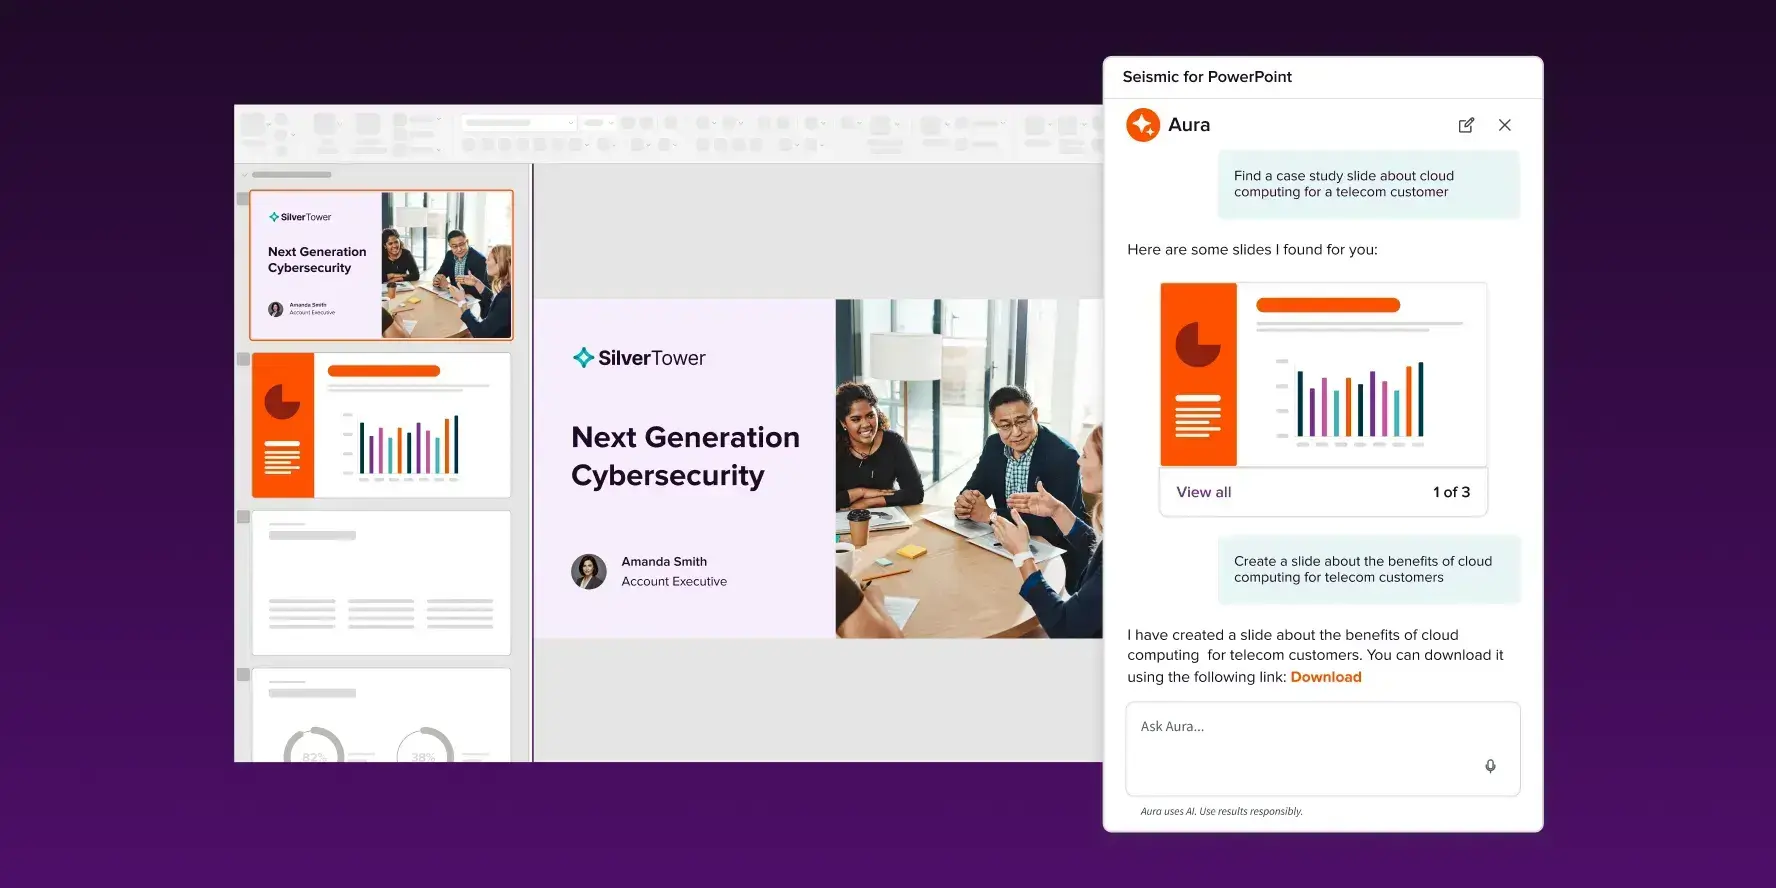Open the found slide preview in Aura results
This screenshot has height=888, width=1776.
[x=1323, y=375]
